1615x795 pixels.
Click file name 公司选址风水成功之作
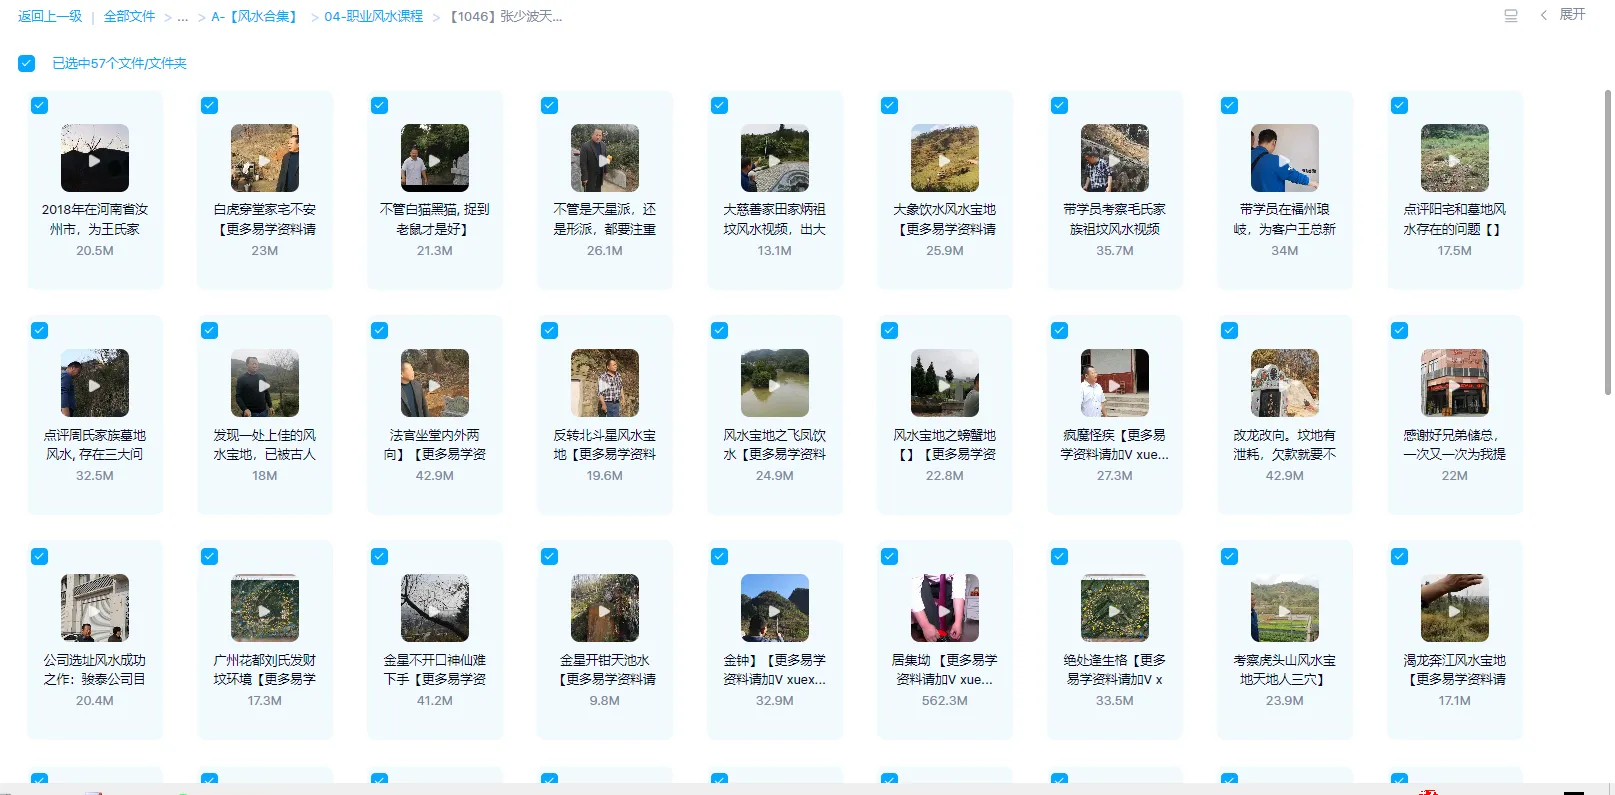[95, 669]
